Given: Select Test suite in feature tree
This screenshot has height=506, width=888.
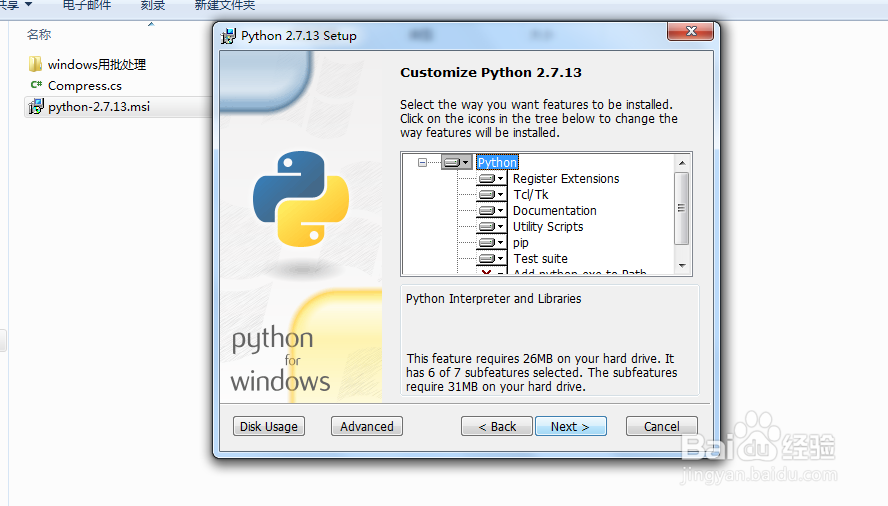Looking at the screenshot, I should pyautogui.click(x=540, y=259).
